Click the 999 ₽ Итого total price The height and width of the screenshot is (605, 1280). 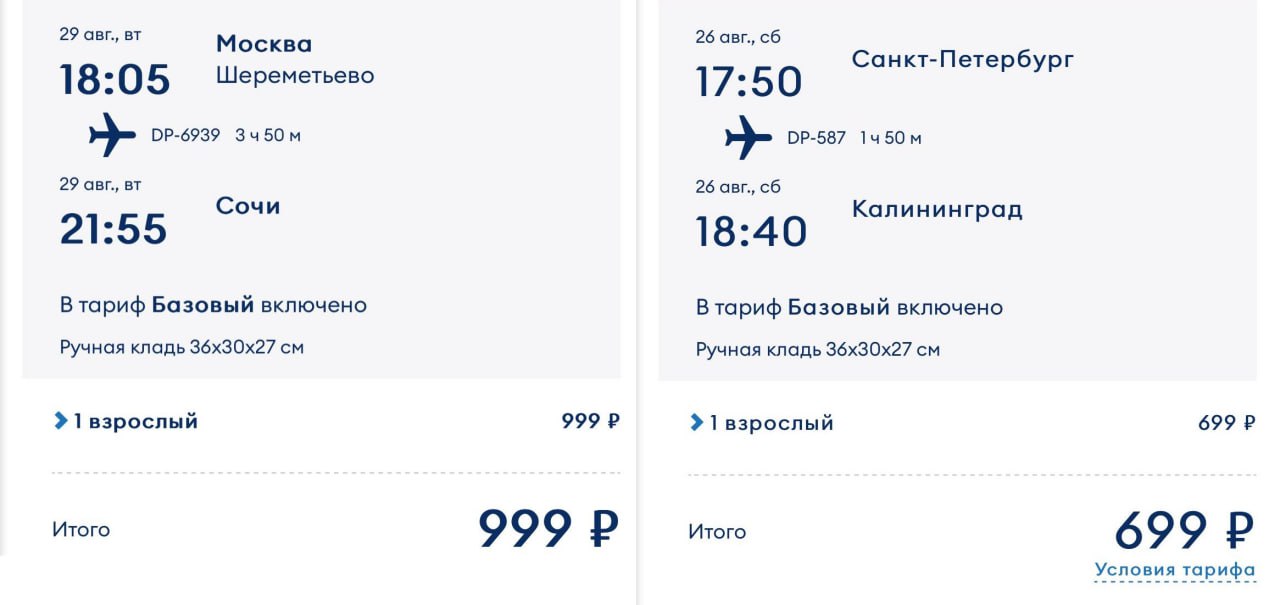[x=548, y=528]
